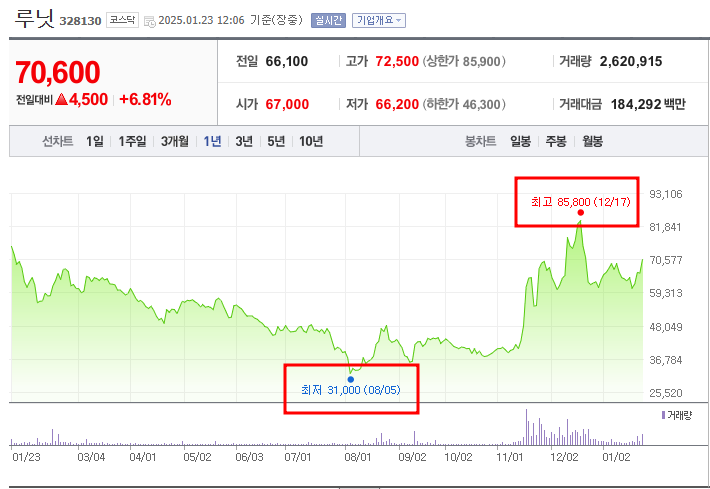Select the 3년 line chart tab
Viewport: 710px width, 489px height.
[x=244, y=141]
